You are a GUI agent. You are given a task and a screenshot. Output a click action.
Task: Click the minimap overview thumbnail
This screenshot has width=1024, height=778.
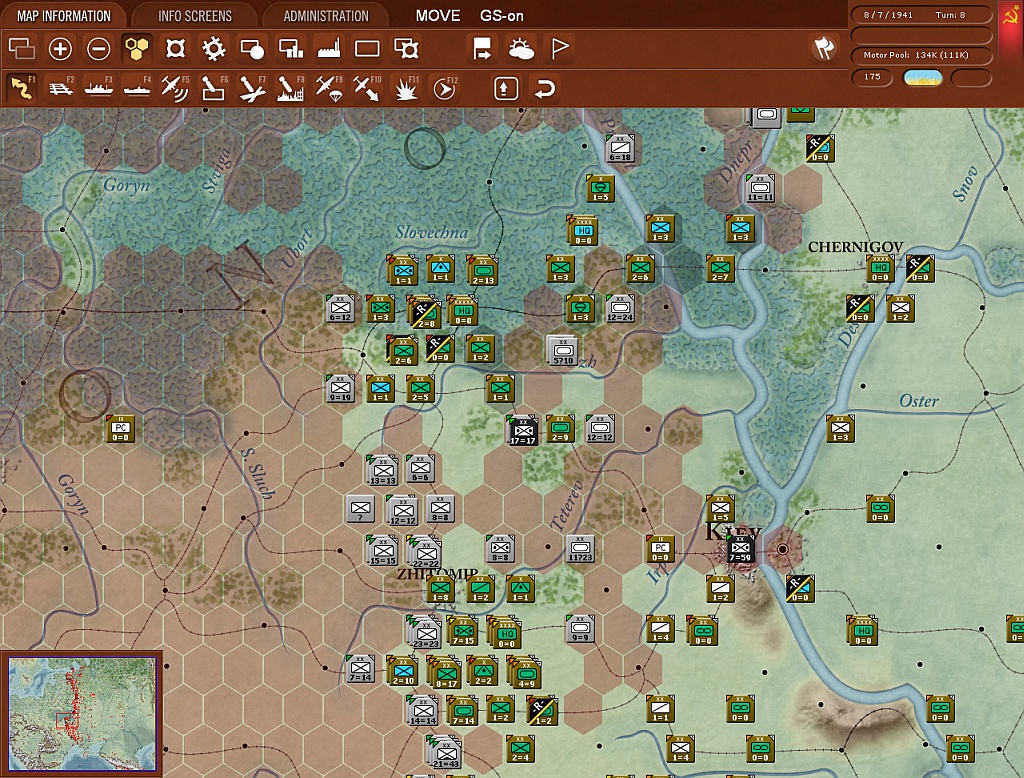[x=82, y=714]
